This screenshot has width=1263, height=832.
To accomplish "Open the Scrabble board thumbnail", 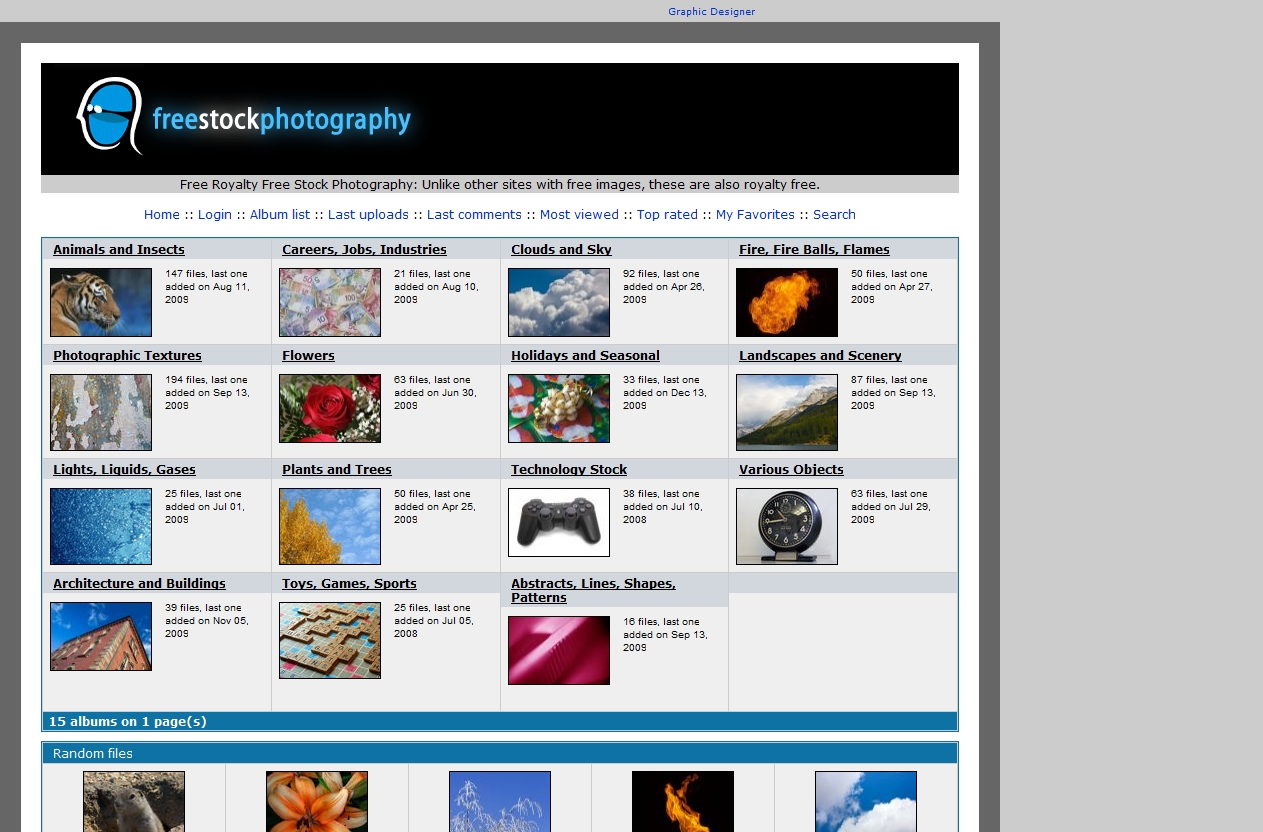I will [330, 640].
